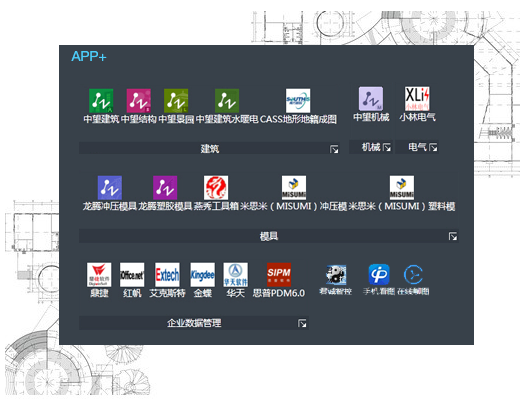Launch the 华天 software app
This screenshot has height=402, width=531.
235,275
